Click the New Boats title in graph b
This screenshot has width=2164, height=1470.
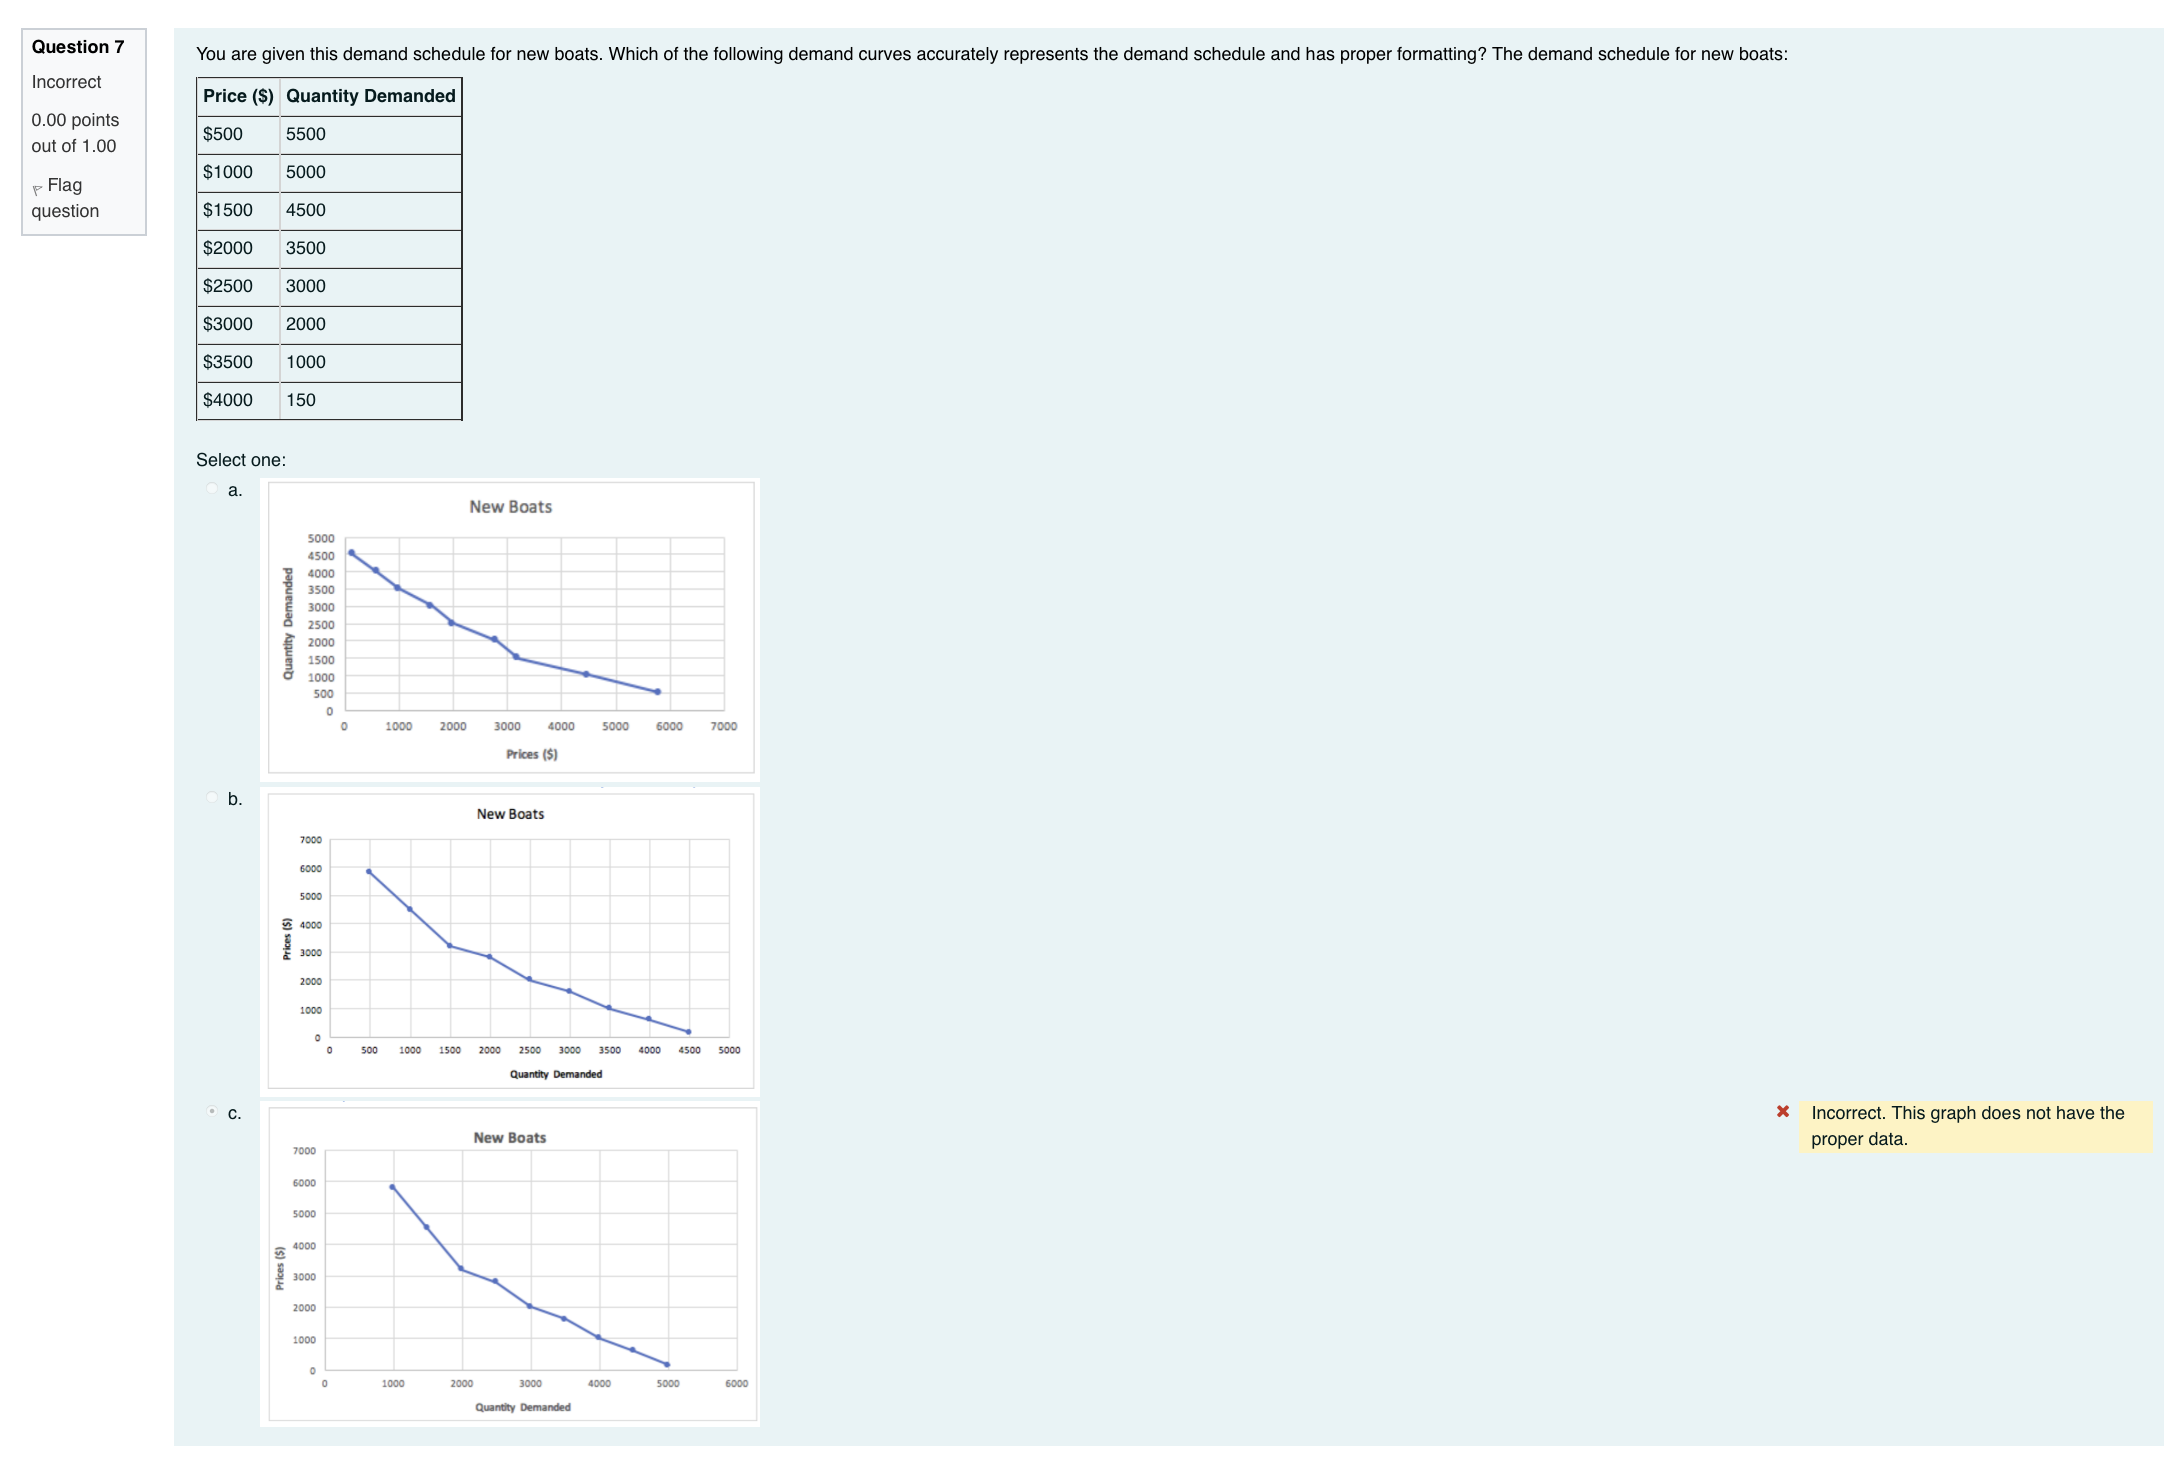pos(510,814)
